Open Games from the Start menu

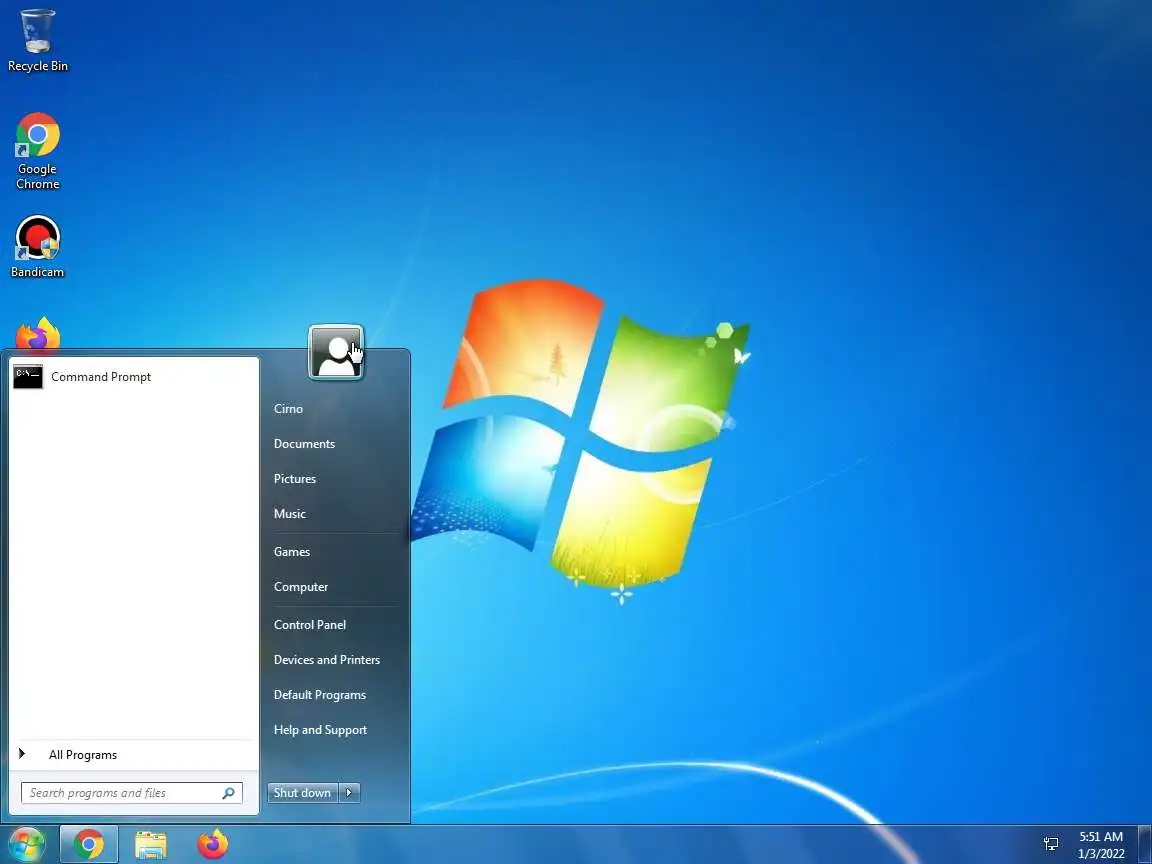(292, 552)
